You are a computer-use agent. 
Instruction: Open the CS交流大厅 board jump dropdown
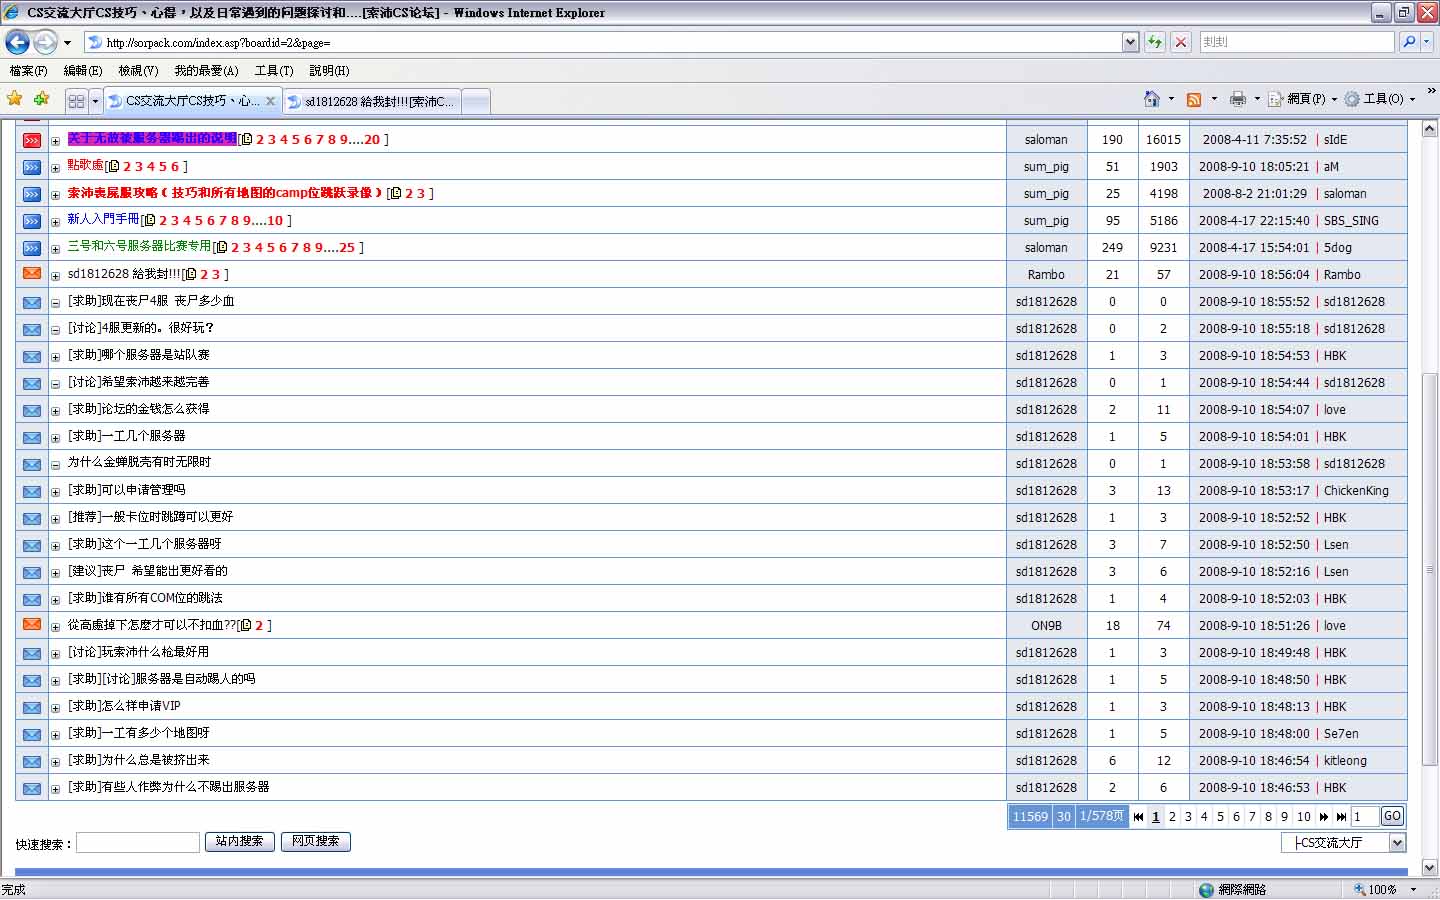[1397, 843]
